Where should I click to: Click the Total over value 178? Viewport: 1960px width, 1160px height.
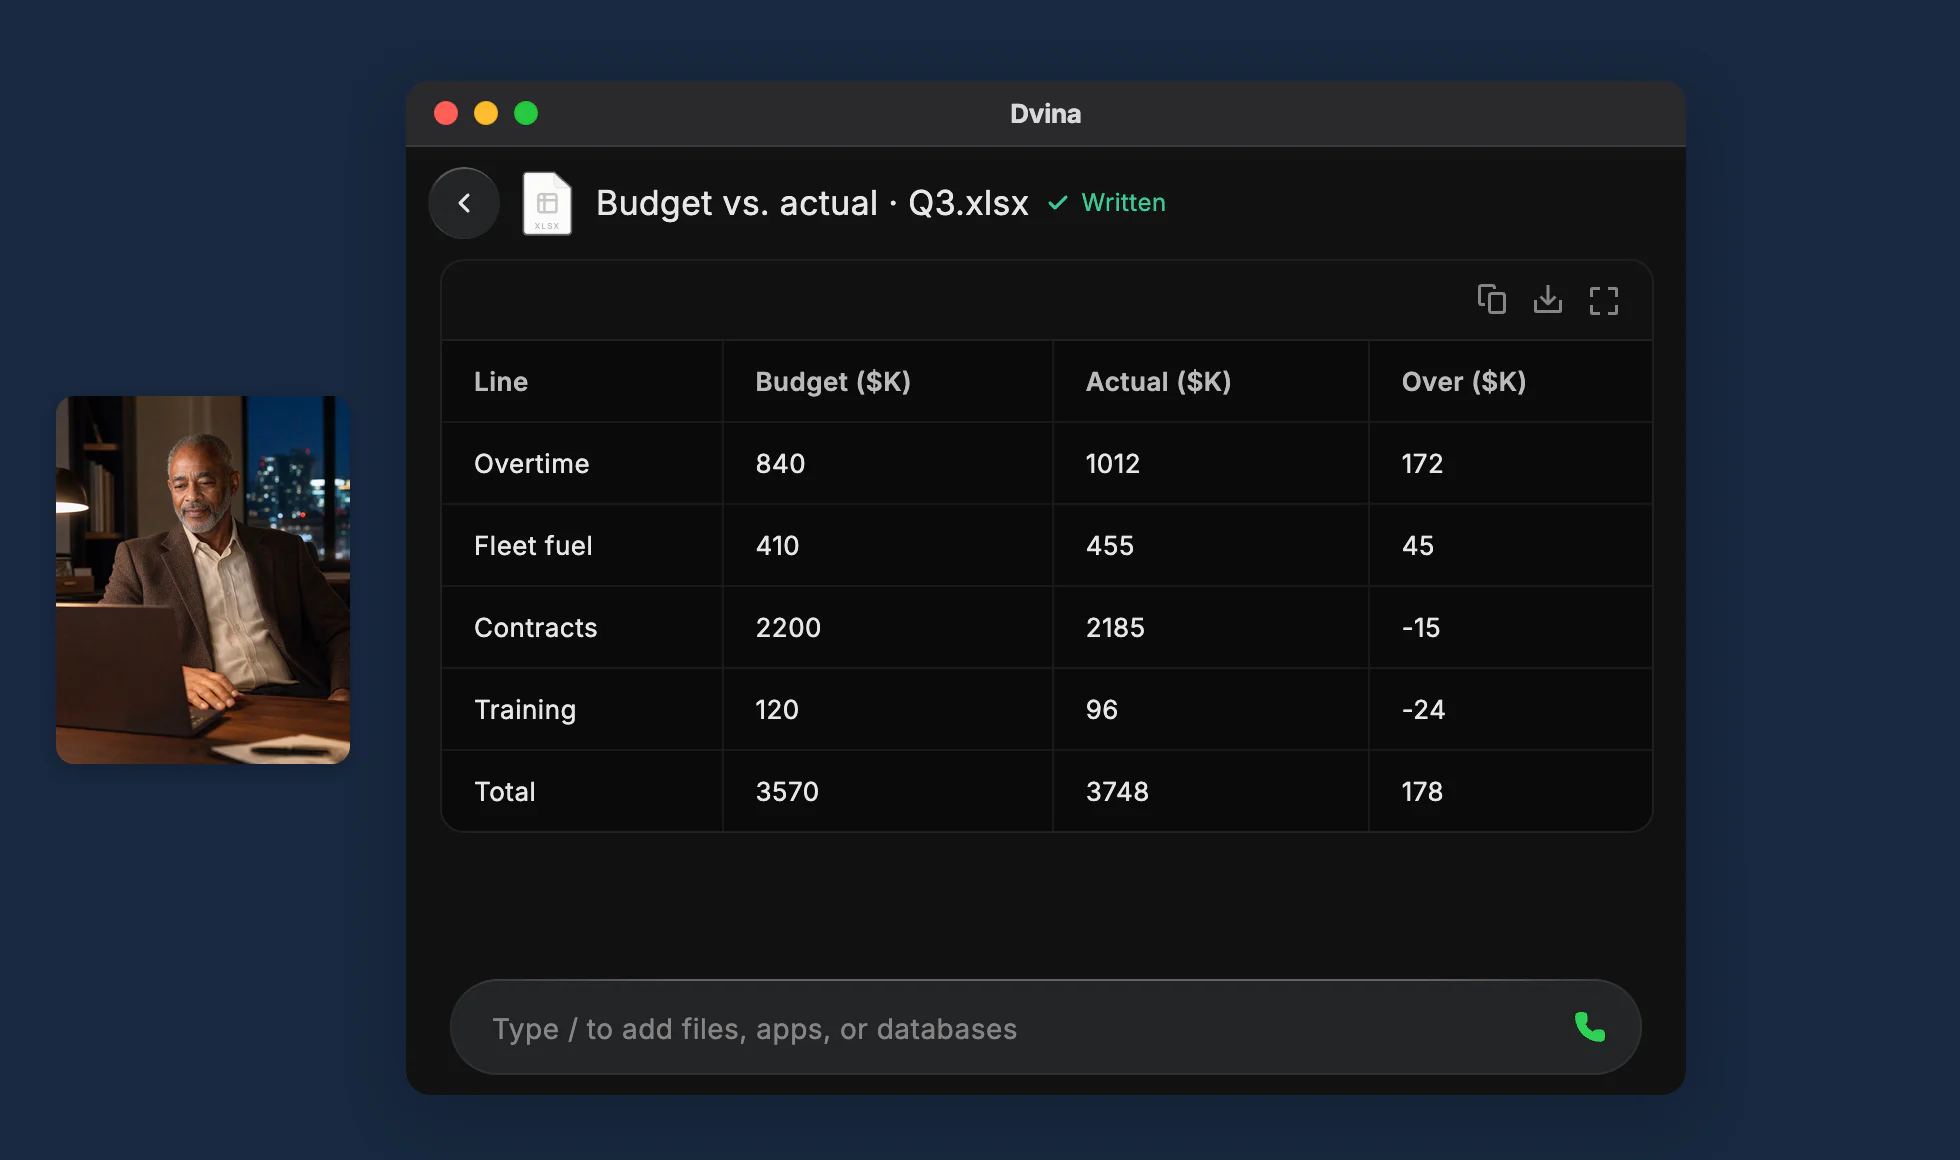point(1422,791)
